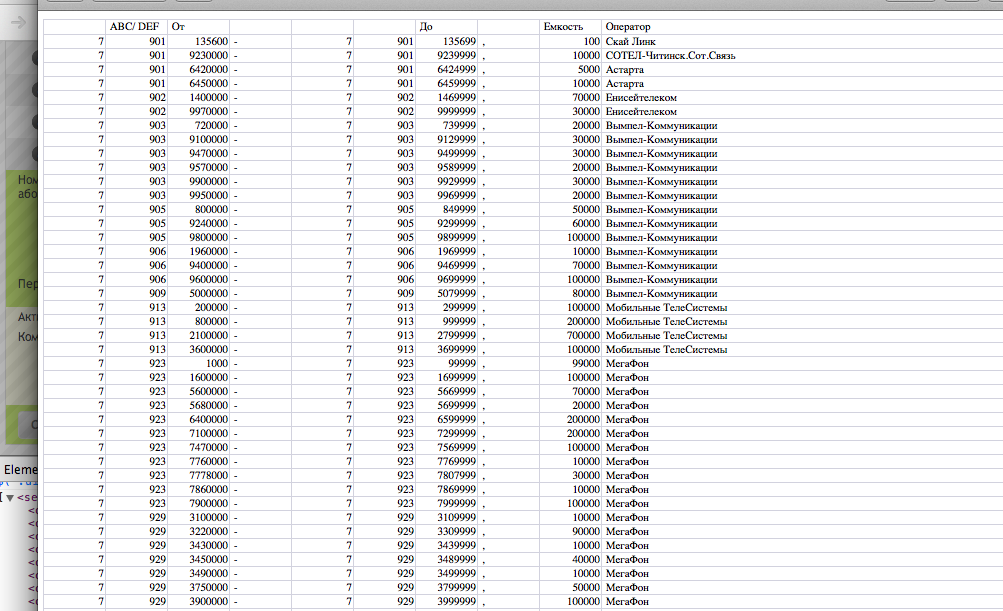Click the start number 7778000
1003x611 pixels.
coord(208,476)
